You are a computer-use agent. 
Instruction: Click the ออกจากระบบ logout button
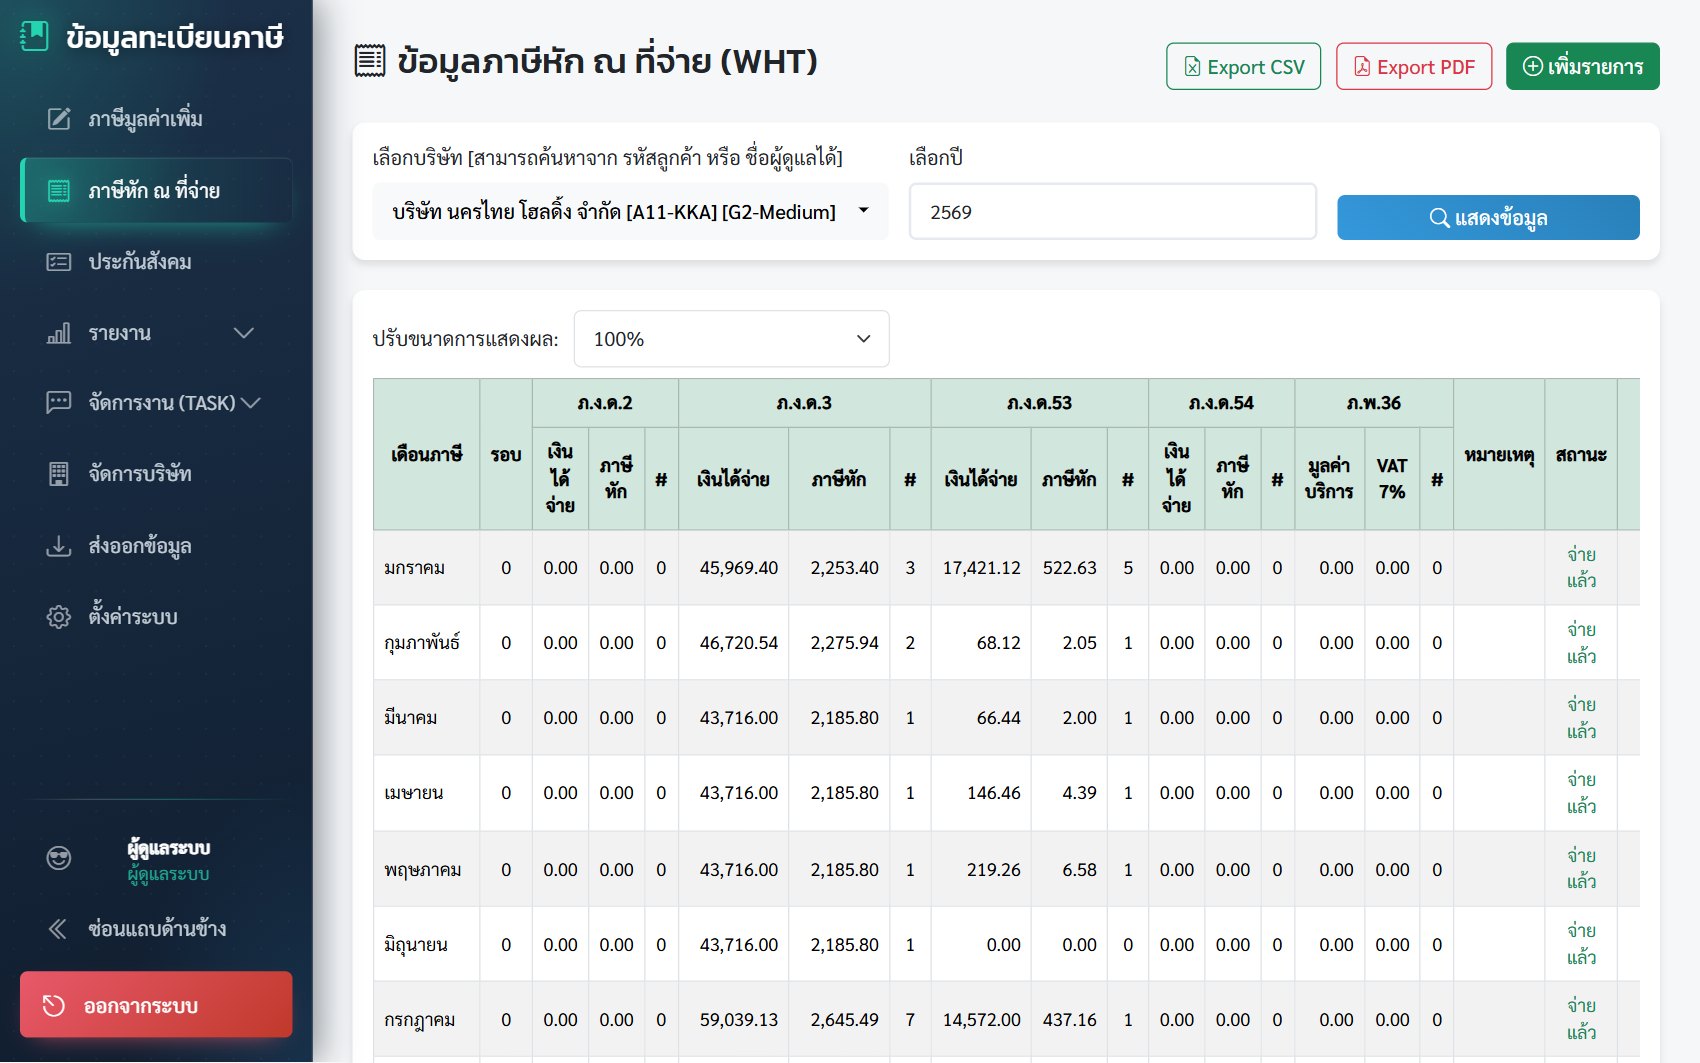[156, 1005]
